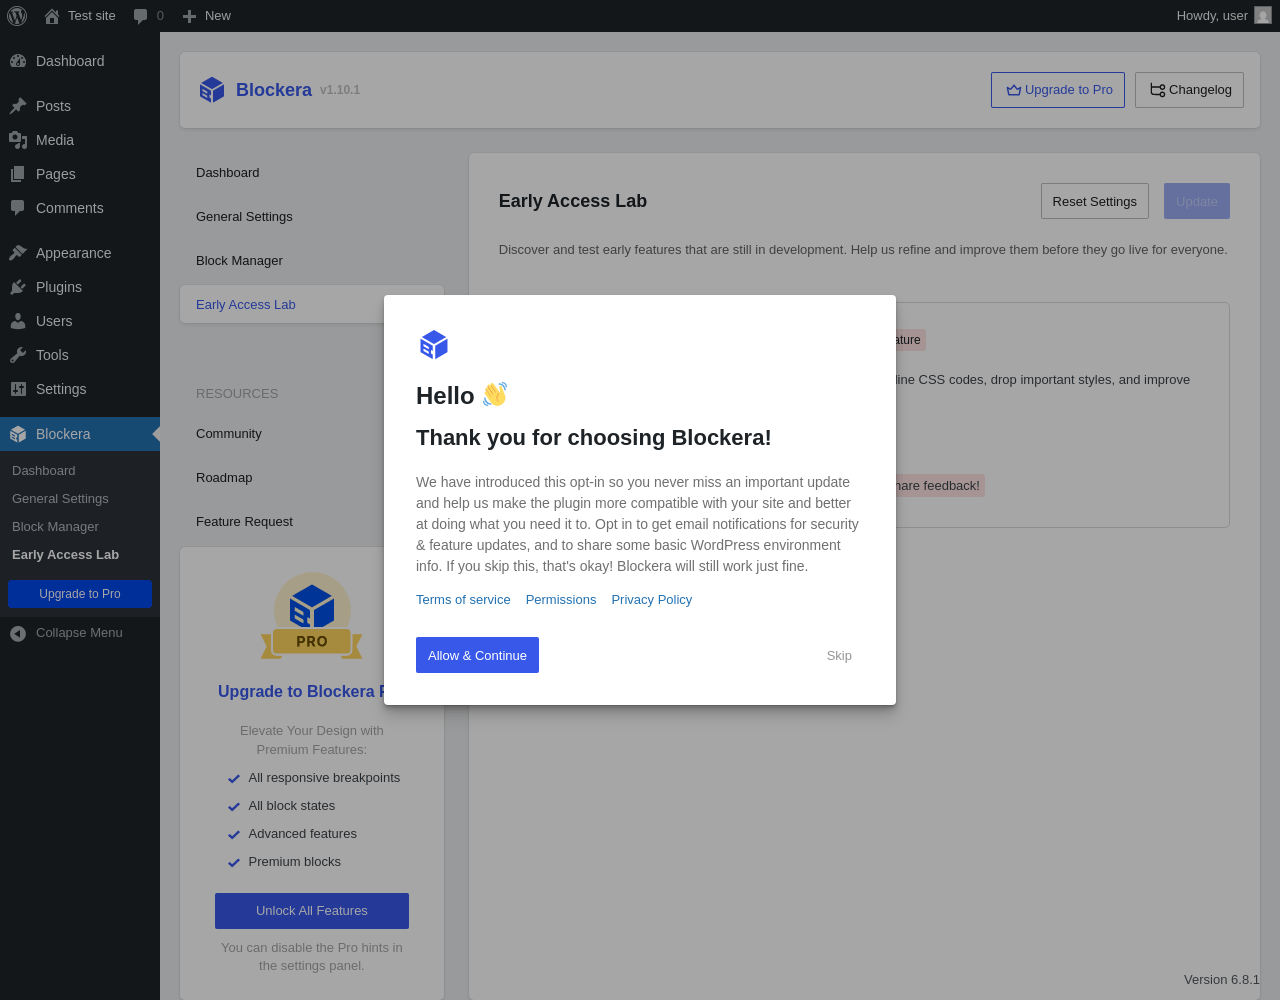Click Unlock All Features button
Screen dimensions: 1280x1000
pos(312,911)
